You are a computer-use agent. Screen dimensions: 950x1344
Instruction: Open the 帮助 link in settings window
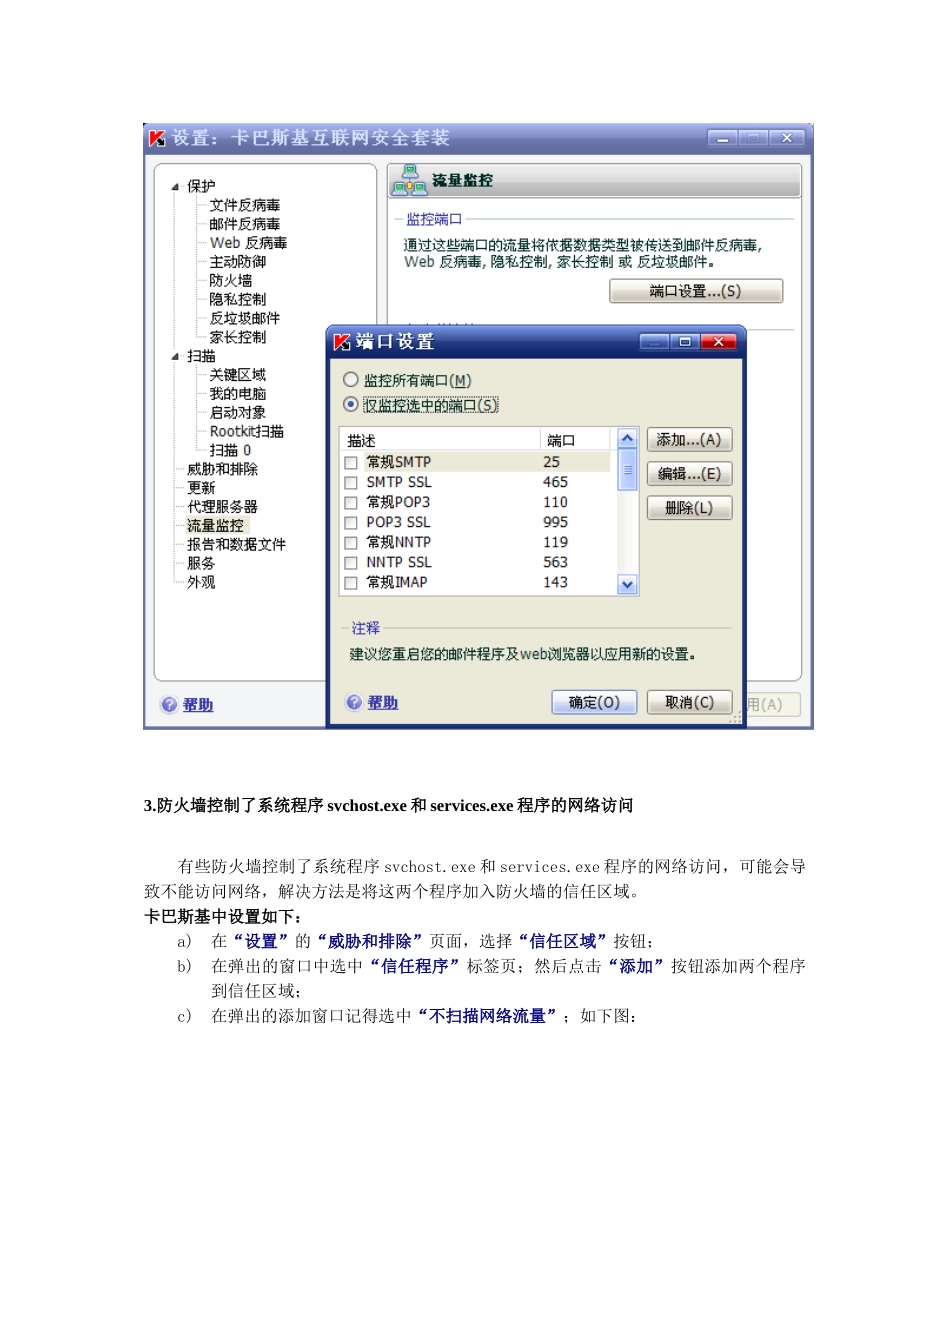tap(198, 705)
